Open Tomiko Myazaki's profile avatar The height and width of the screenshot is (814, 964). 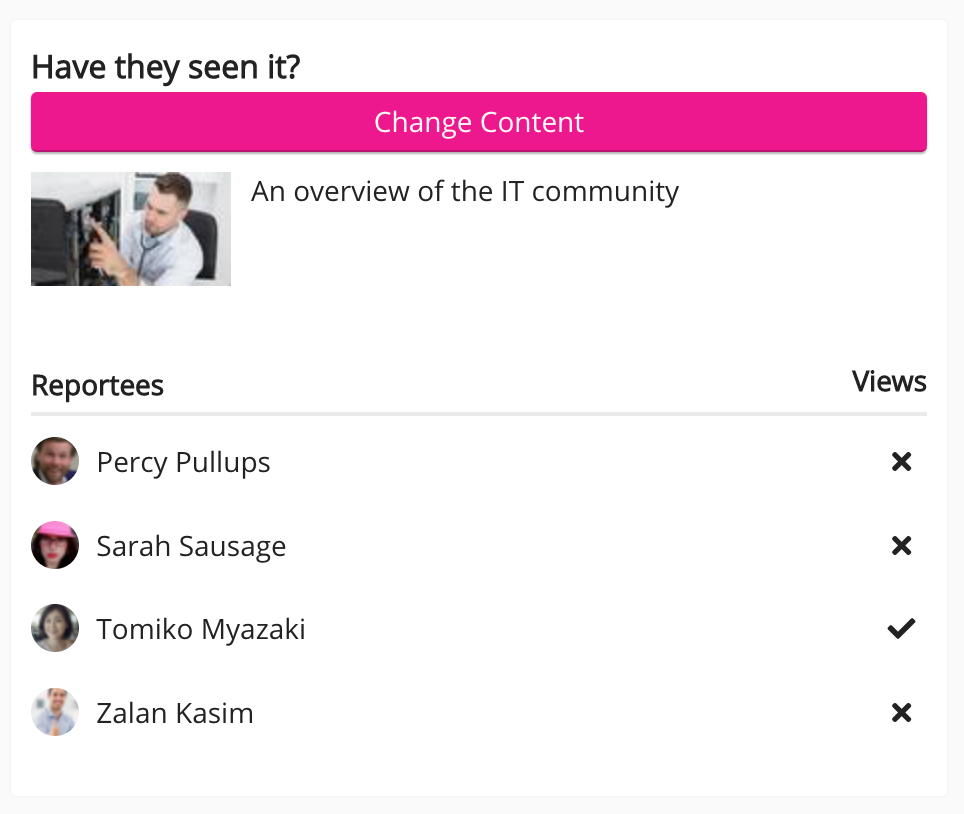click(55, 627)
